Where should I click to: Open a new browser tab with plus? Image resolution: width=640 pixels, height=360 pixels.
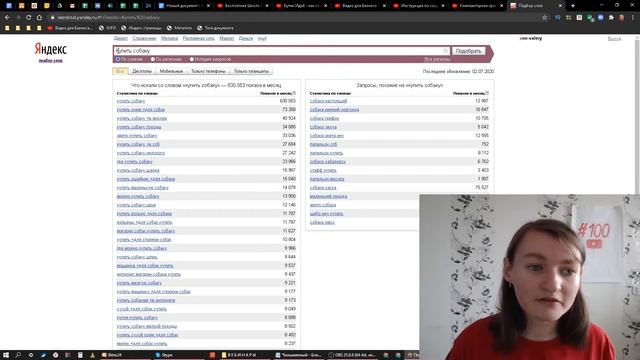click(573, 6)
